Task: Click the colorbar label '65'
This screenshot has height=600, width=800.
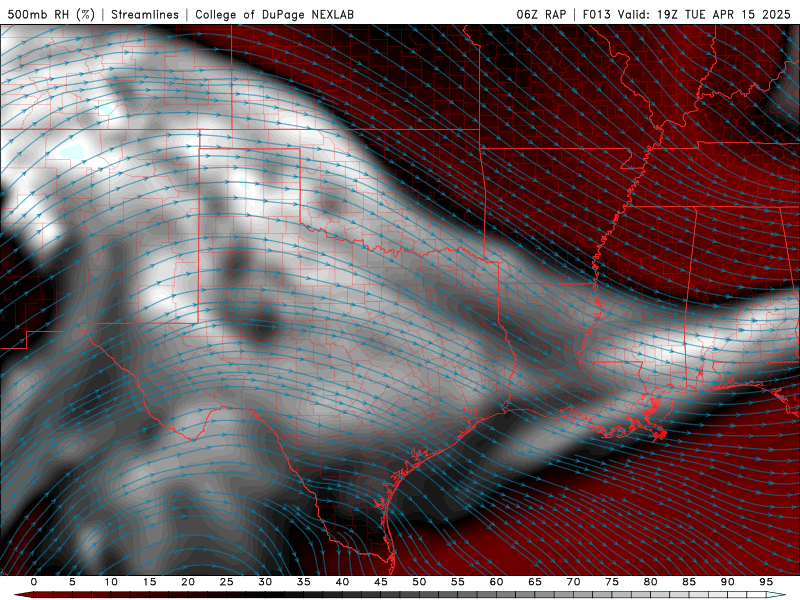Action: click(x=535, y=582)
